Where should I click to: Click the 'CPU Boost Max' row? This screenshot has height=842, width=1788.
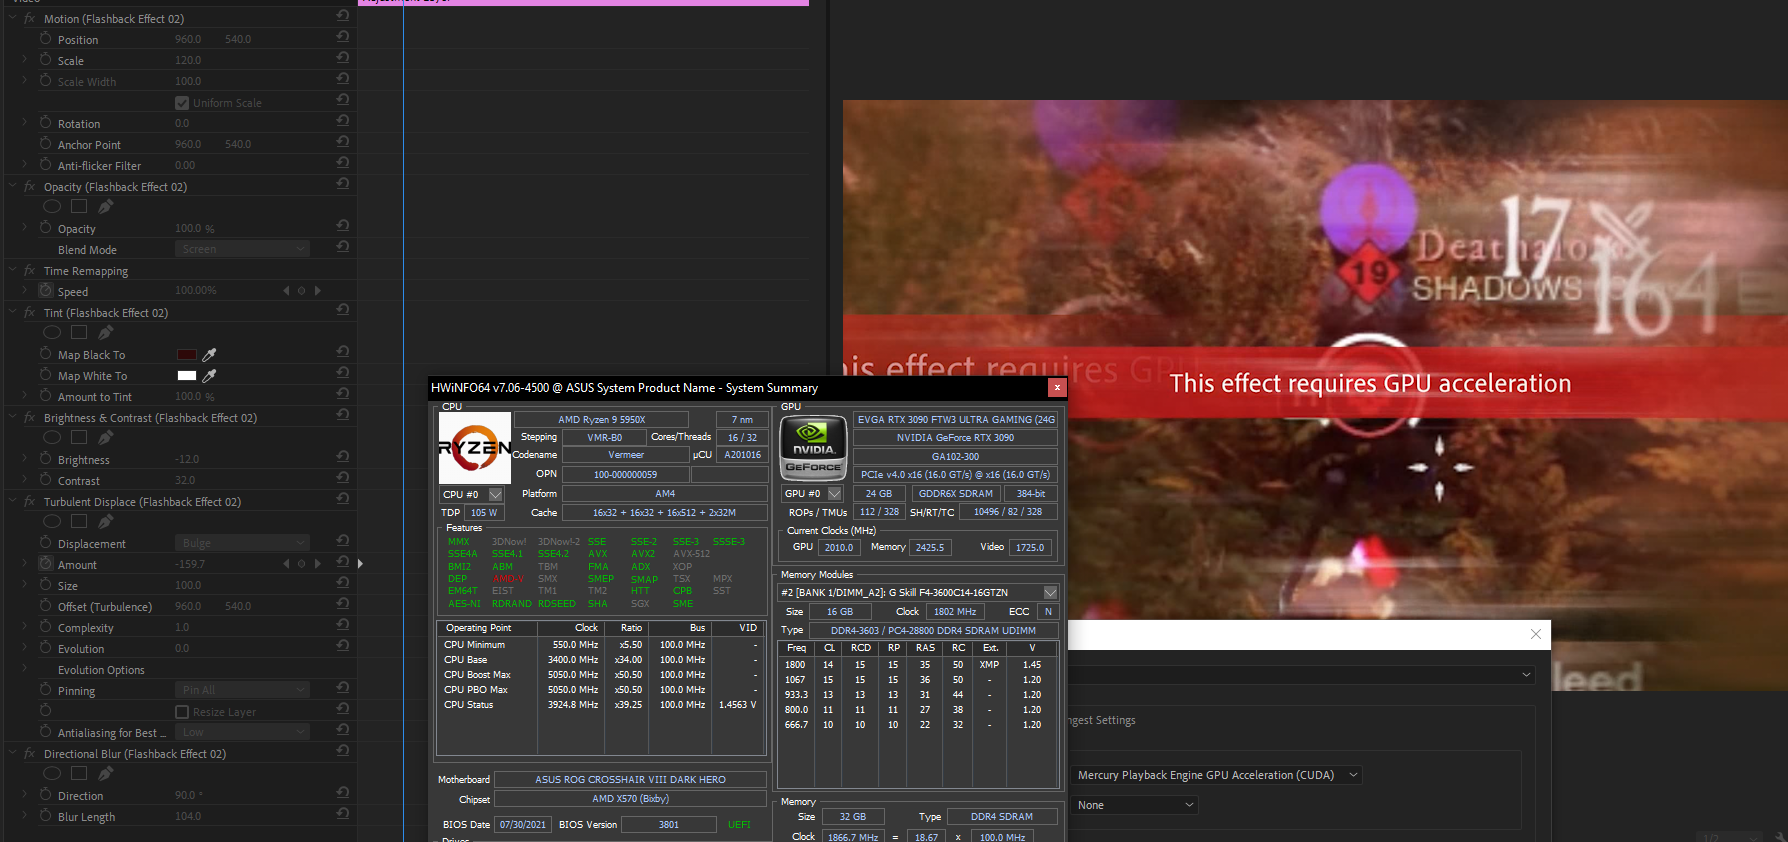click(x=600, y=674)
